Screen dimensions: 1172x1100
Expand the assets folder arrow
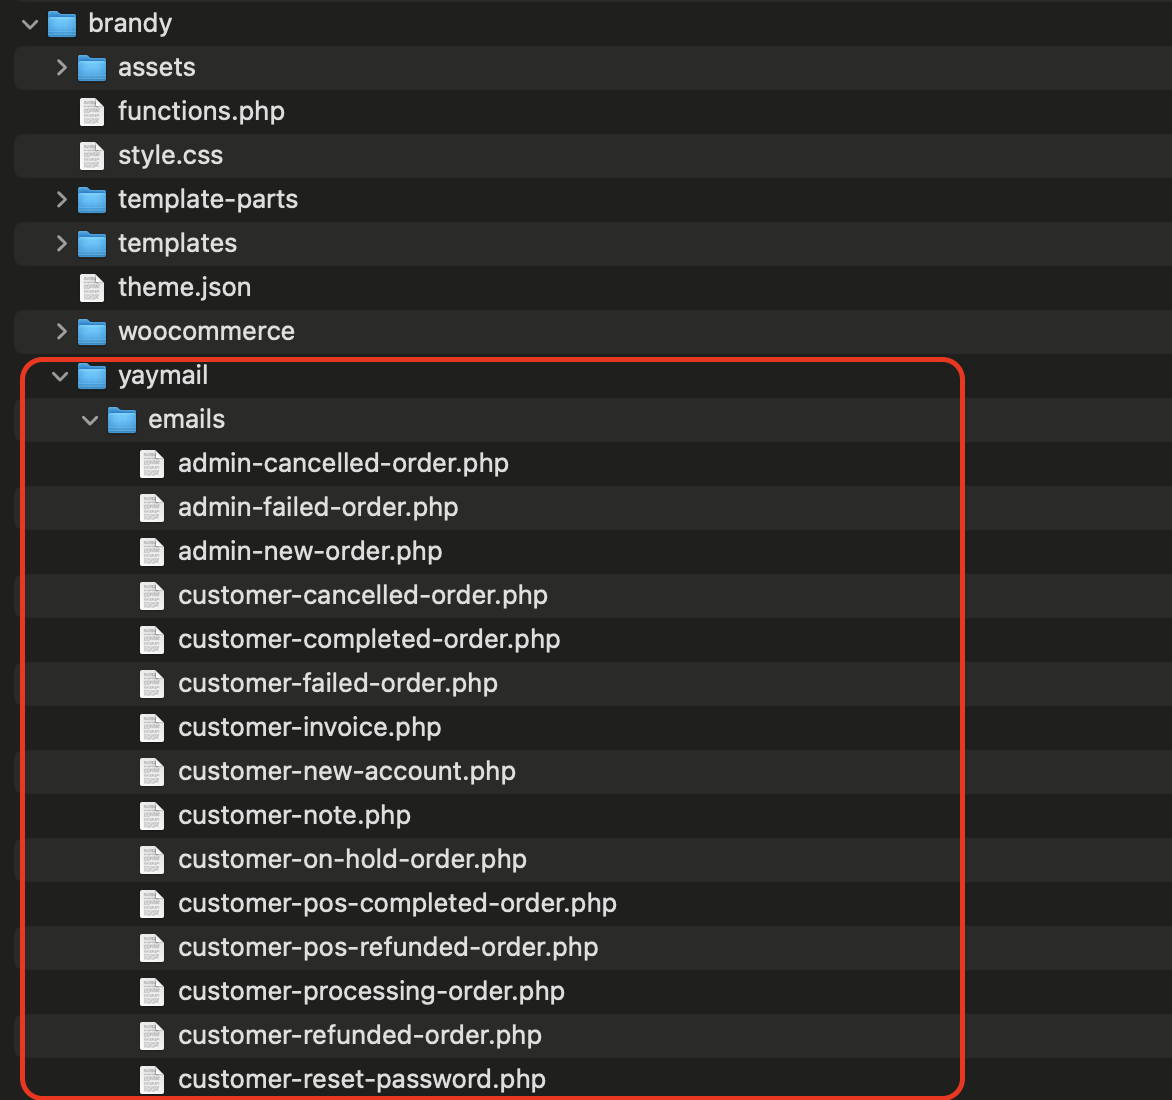point(61,68)
